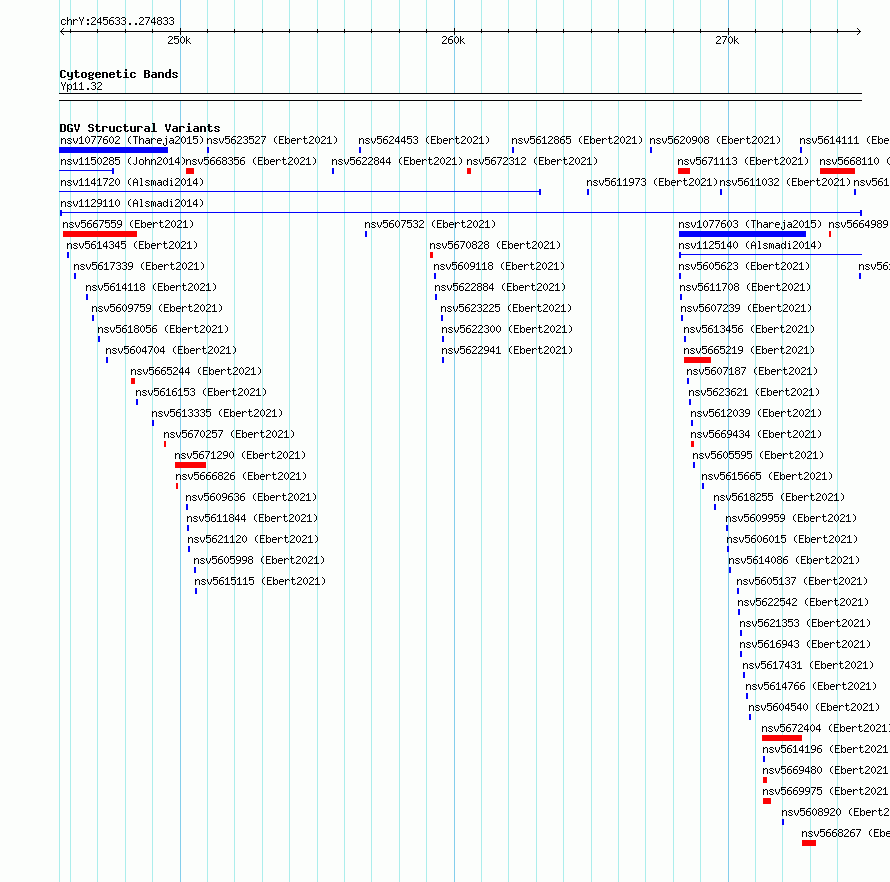
Task: Select nsv5609118 (Ebert2021) label
Action: point(499,266)
